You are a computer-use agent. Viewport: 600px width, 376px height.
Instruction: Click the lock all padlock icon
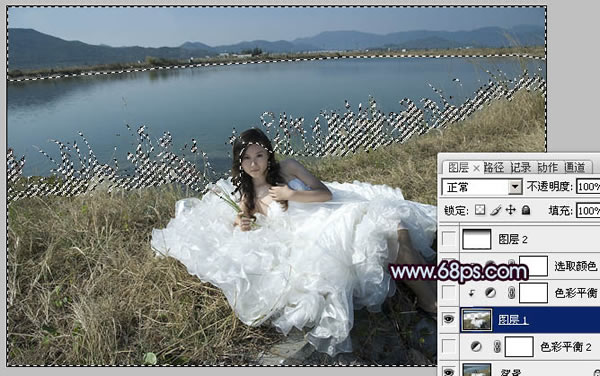526,210
